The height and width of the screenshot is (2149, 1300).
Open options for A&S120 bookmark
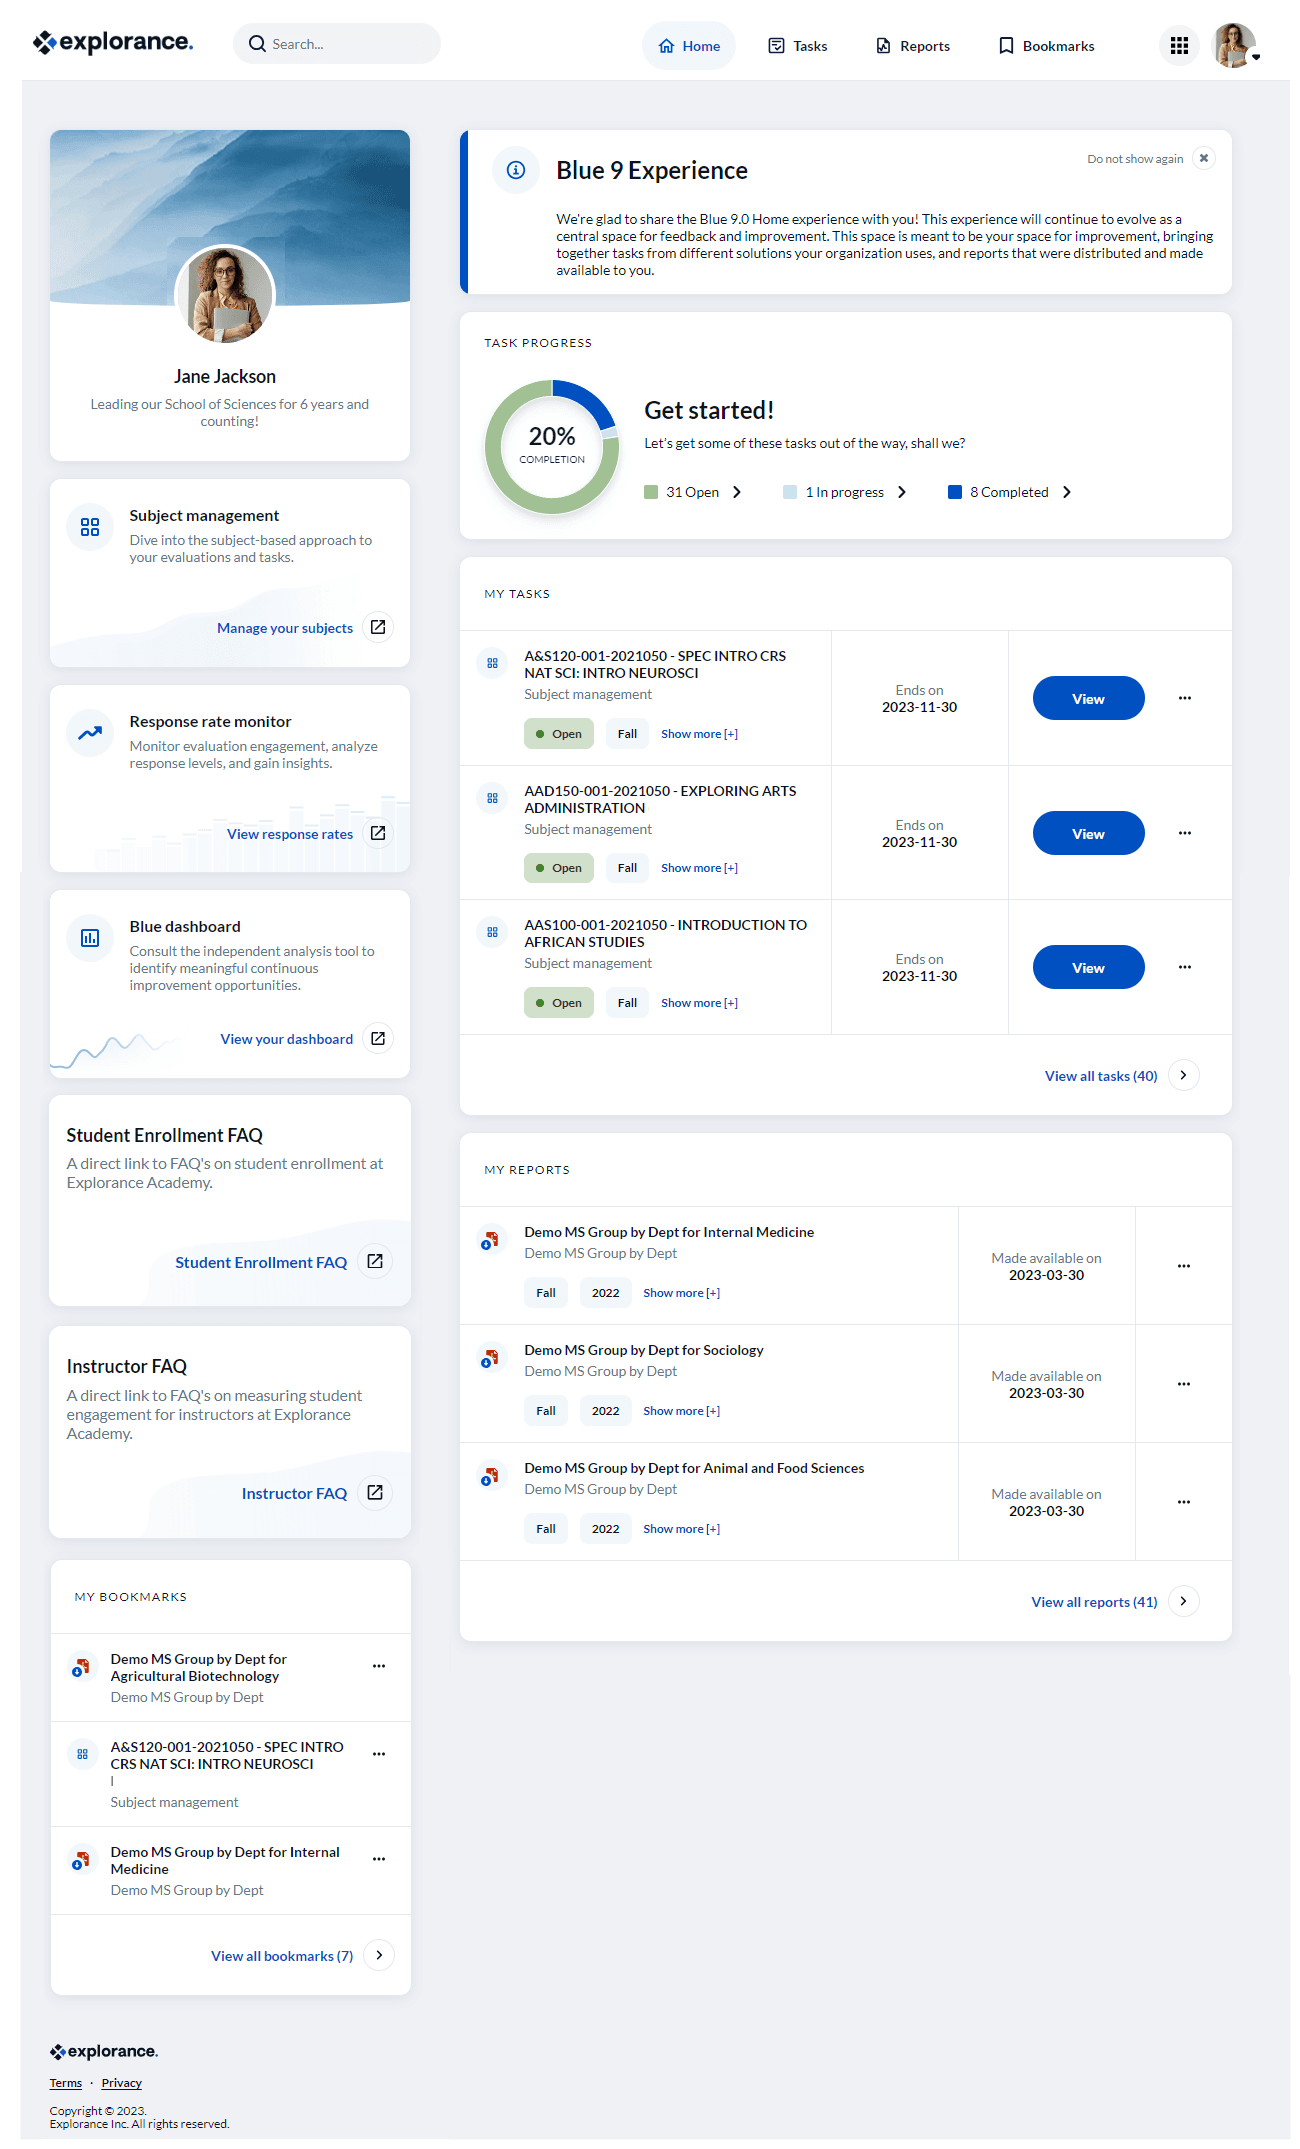point(379,1754)
